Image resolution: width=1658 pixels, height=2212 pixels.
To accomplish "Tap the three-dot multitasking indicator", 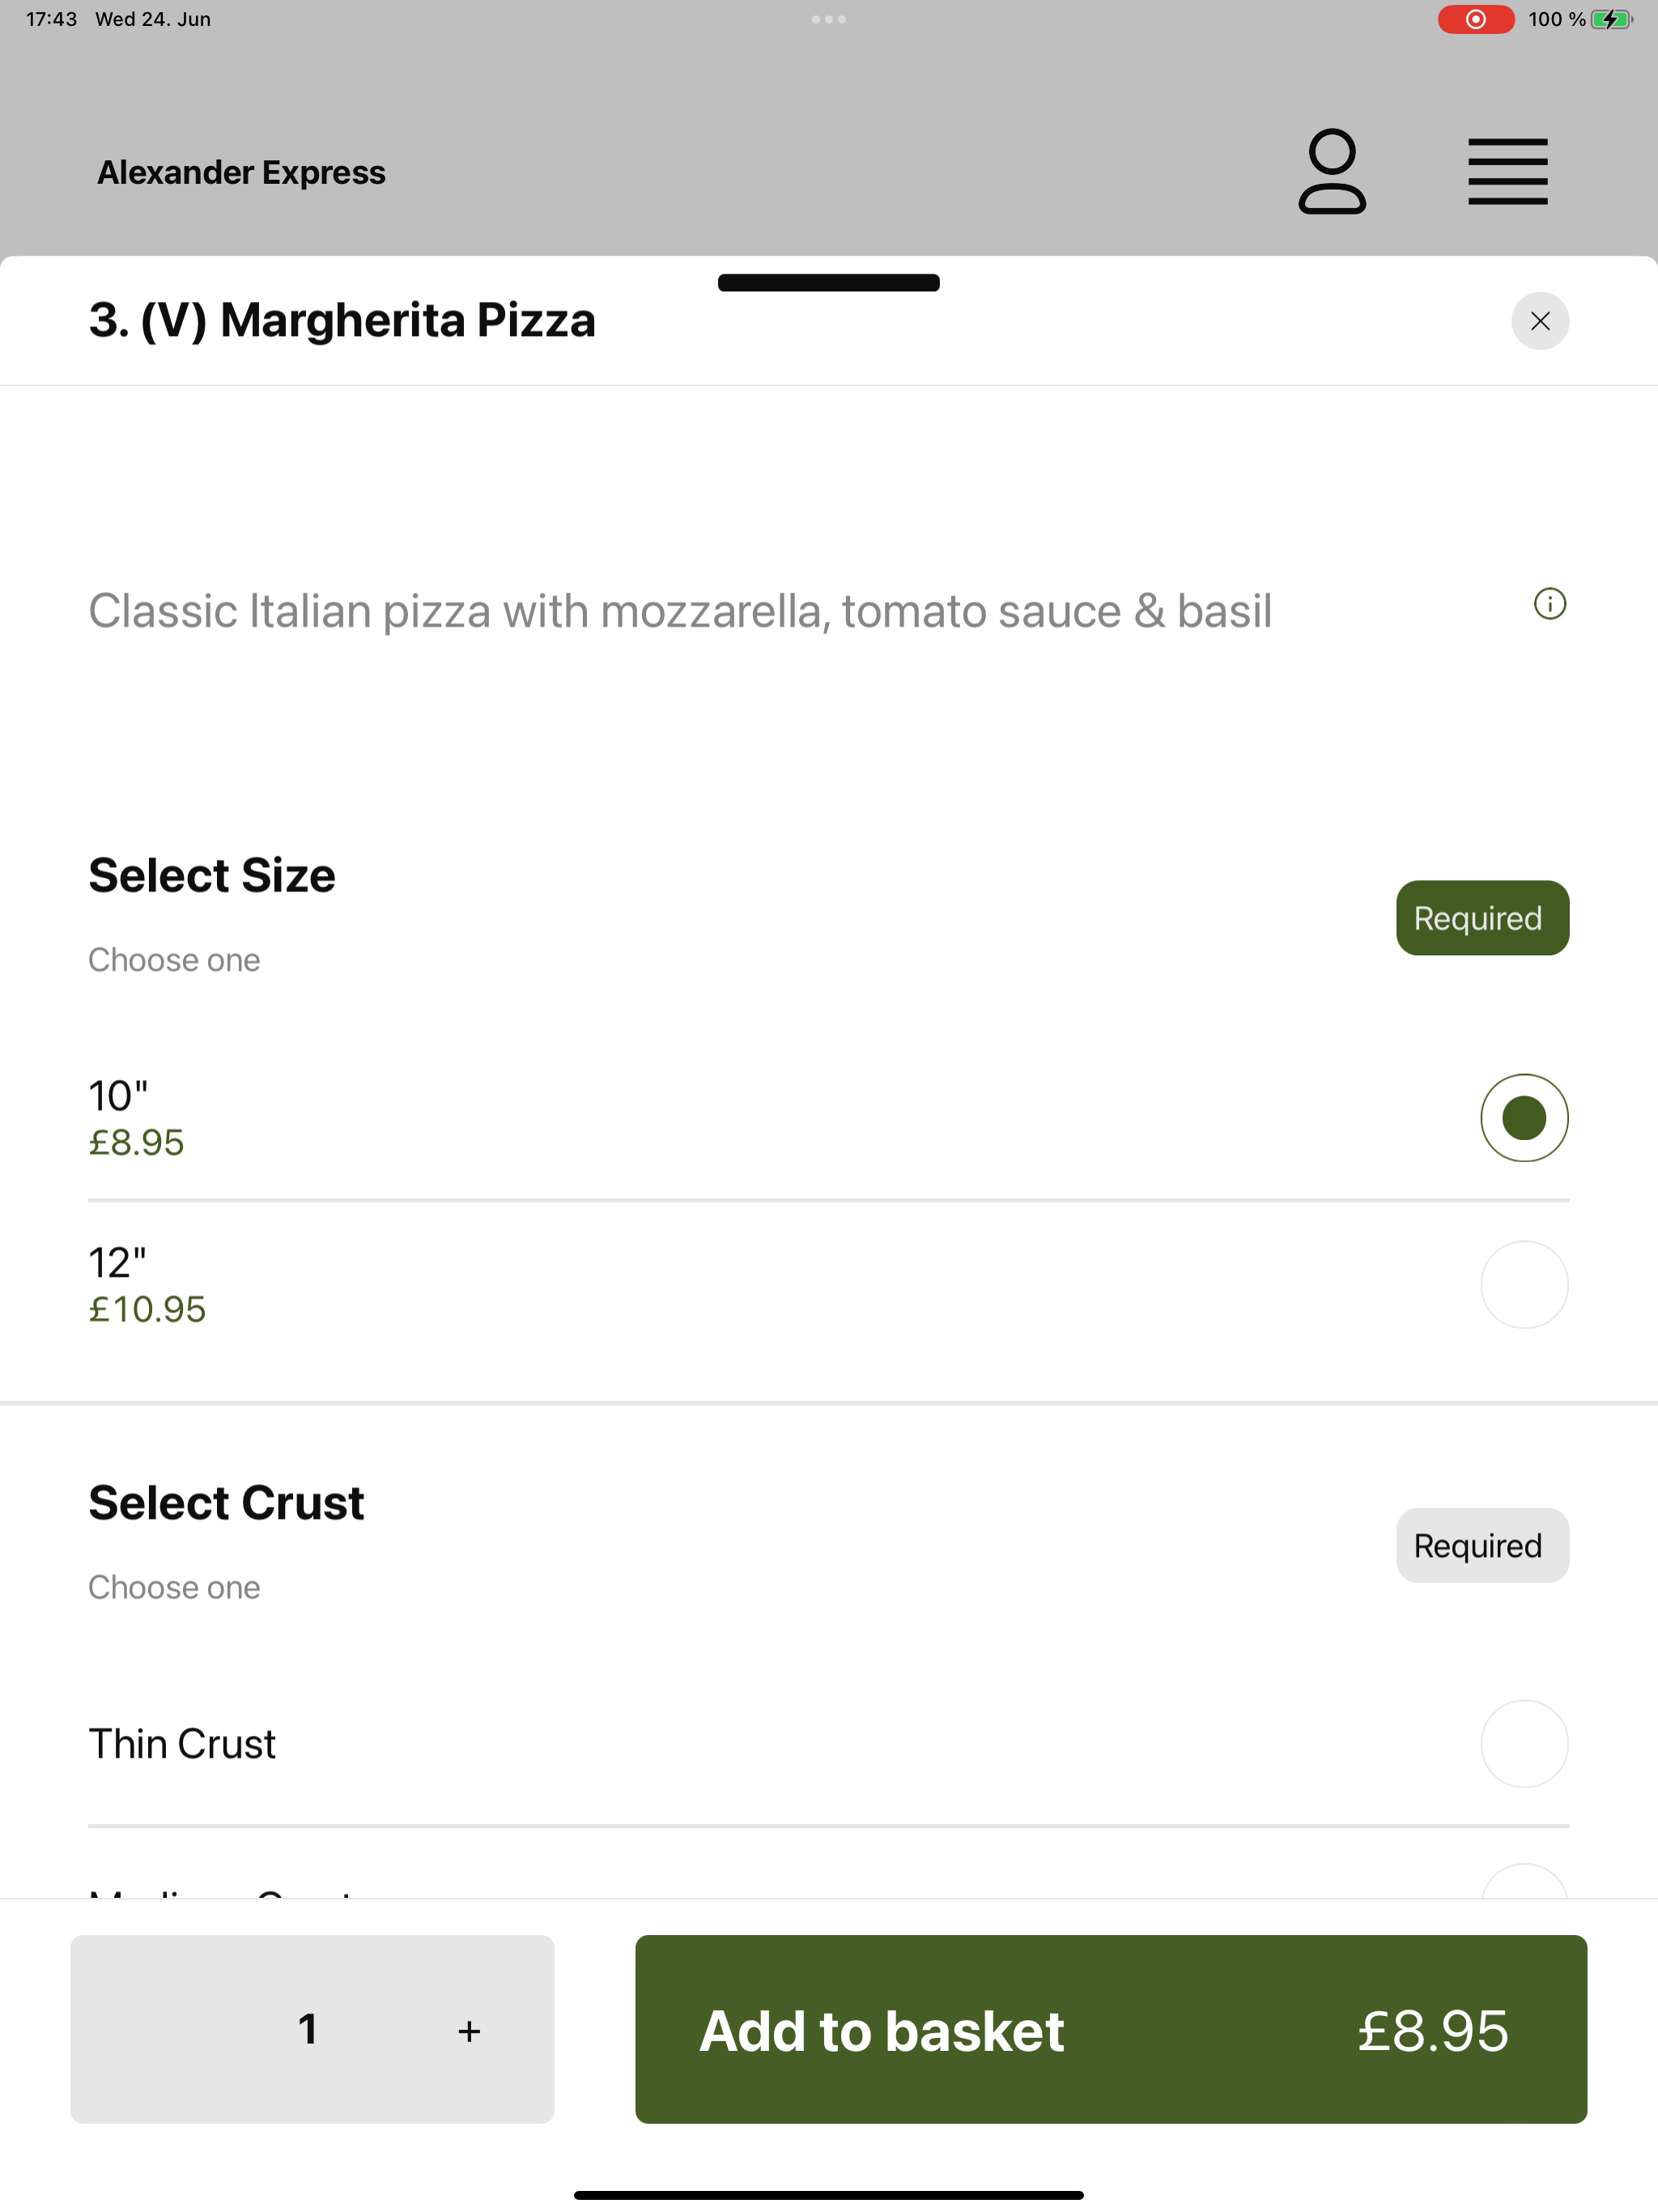I will 829,19.
